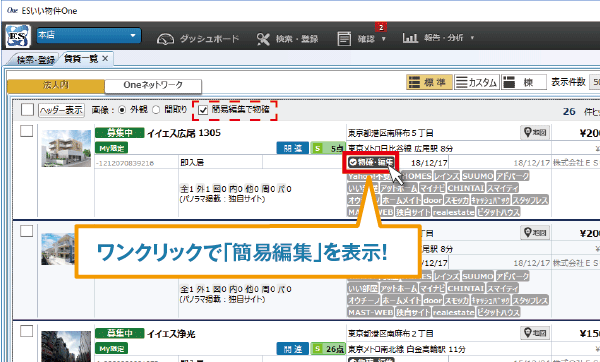The width and height of the screenshot is (600, 362).
Task: Click the いい部屋 tag in the second listing
Action: point(363,288)
